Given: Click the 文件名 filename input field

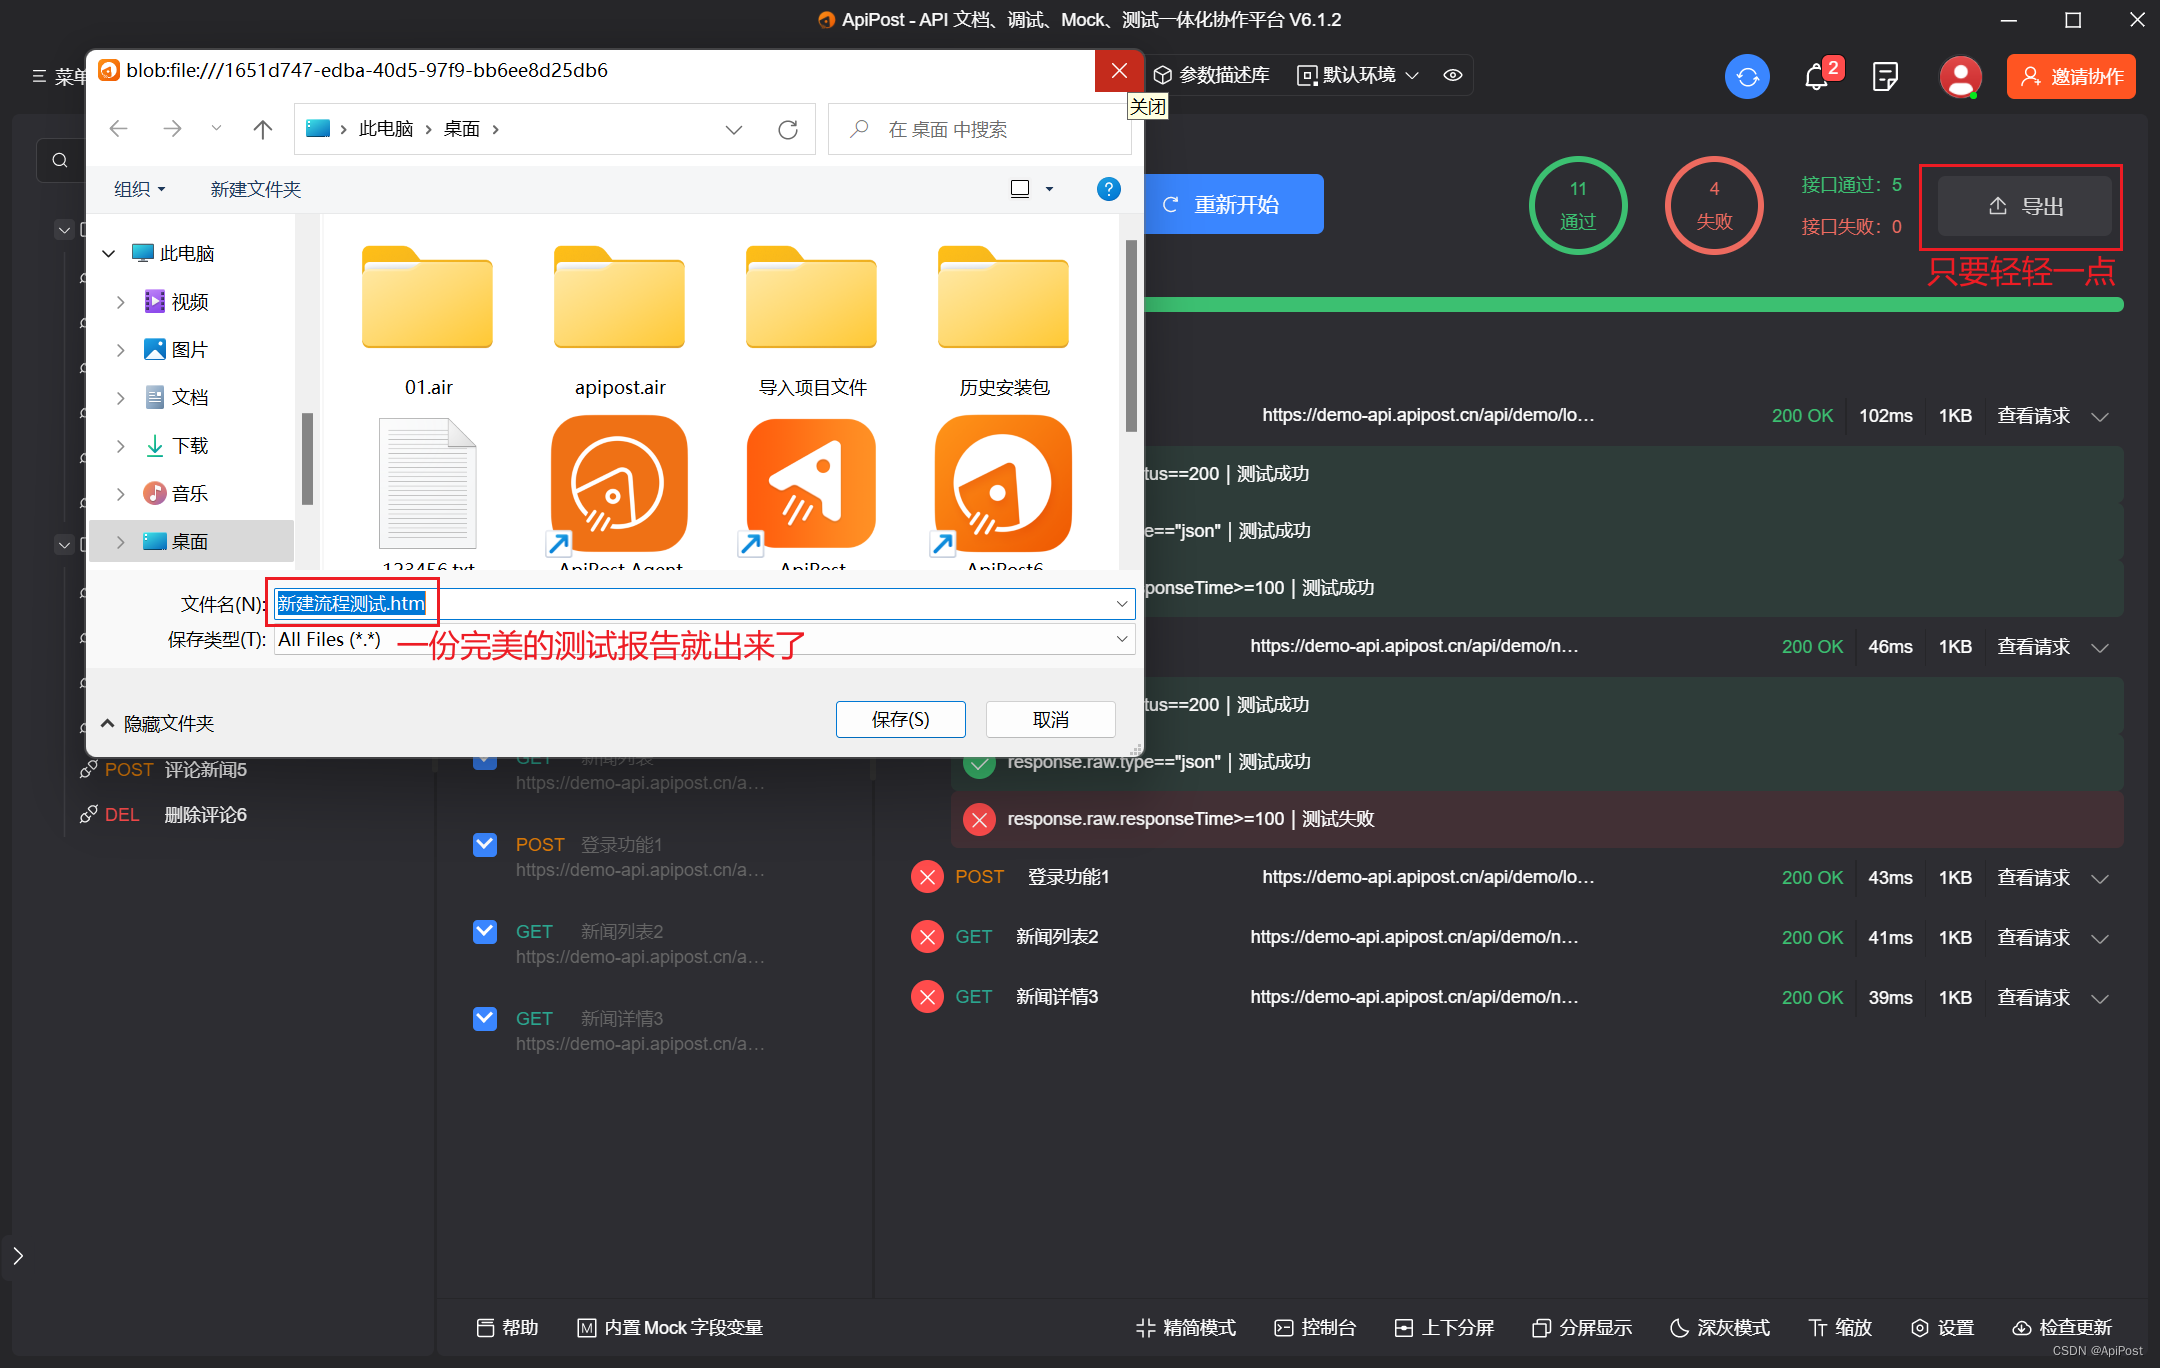Looking at the screenshot, I should point(704,603).
